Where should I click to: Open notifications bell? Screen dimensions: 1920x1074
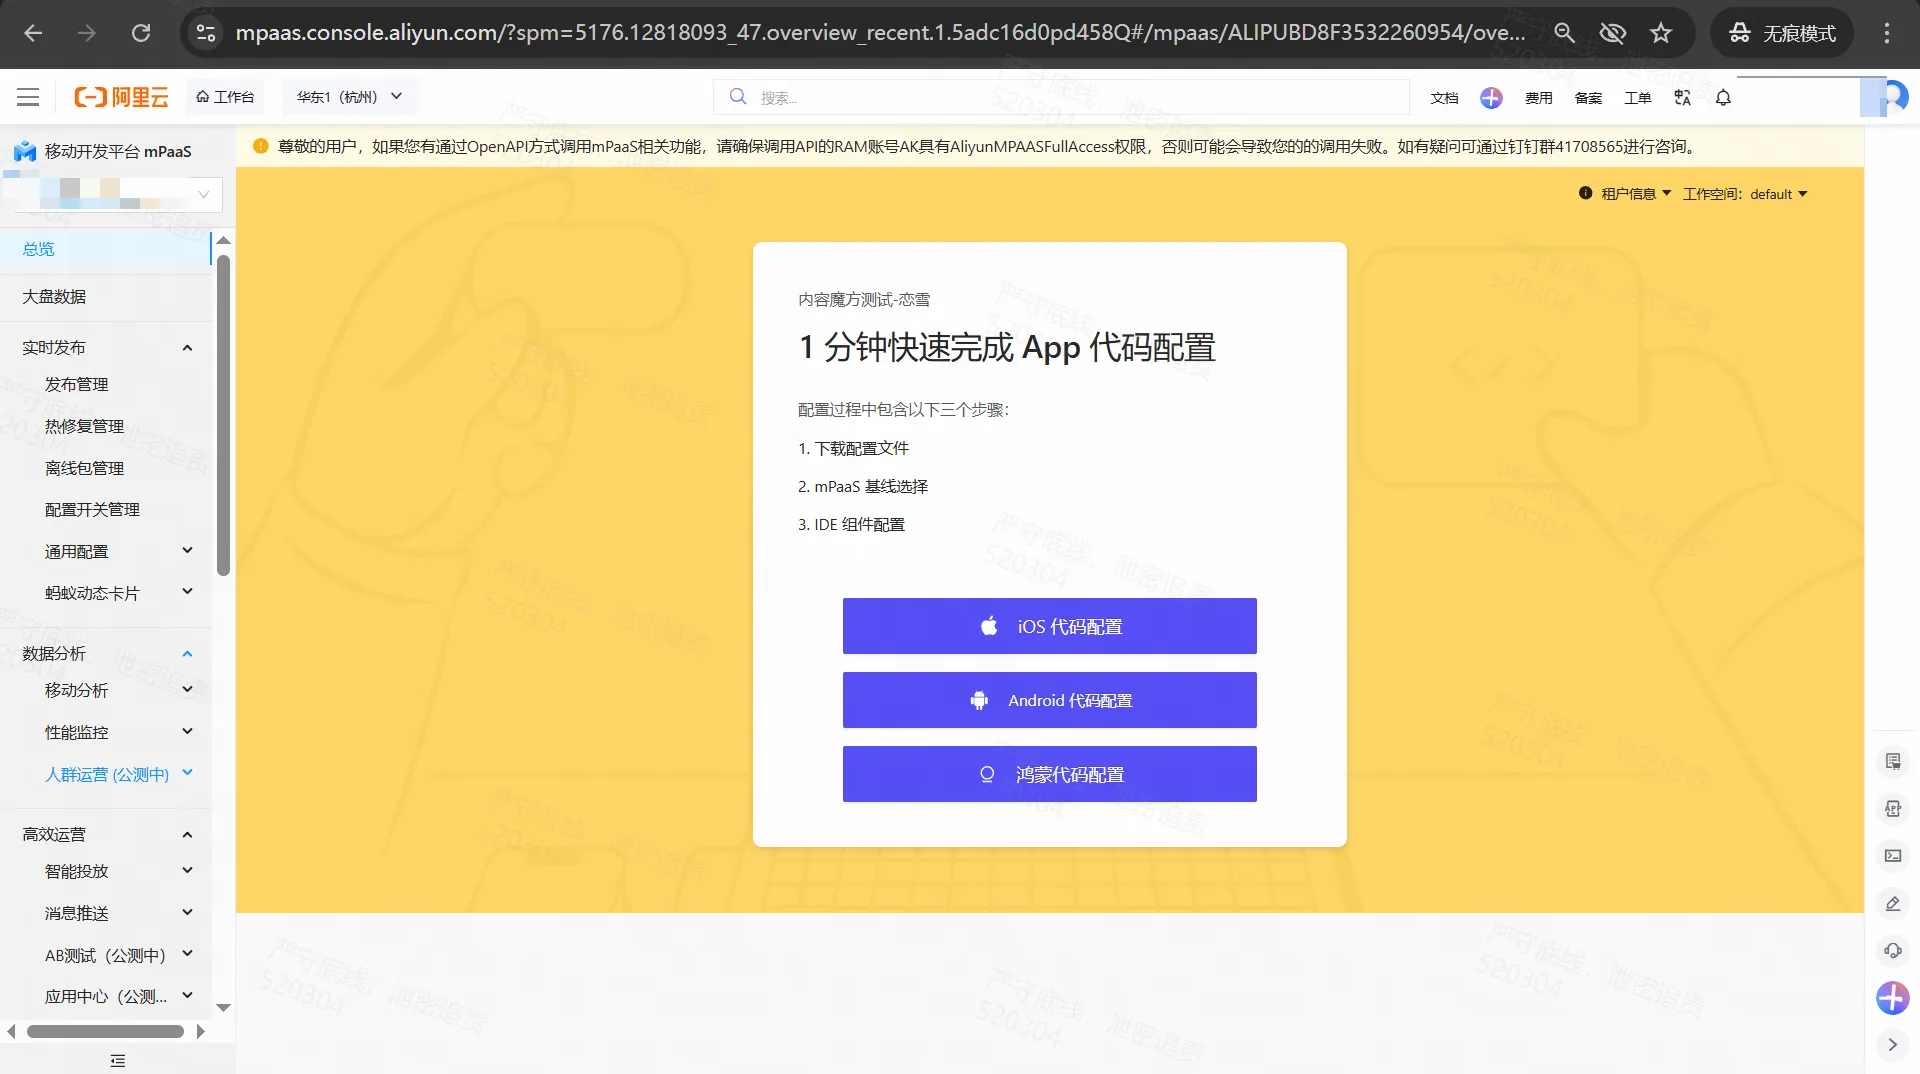tap(1723, 97)
